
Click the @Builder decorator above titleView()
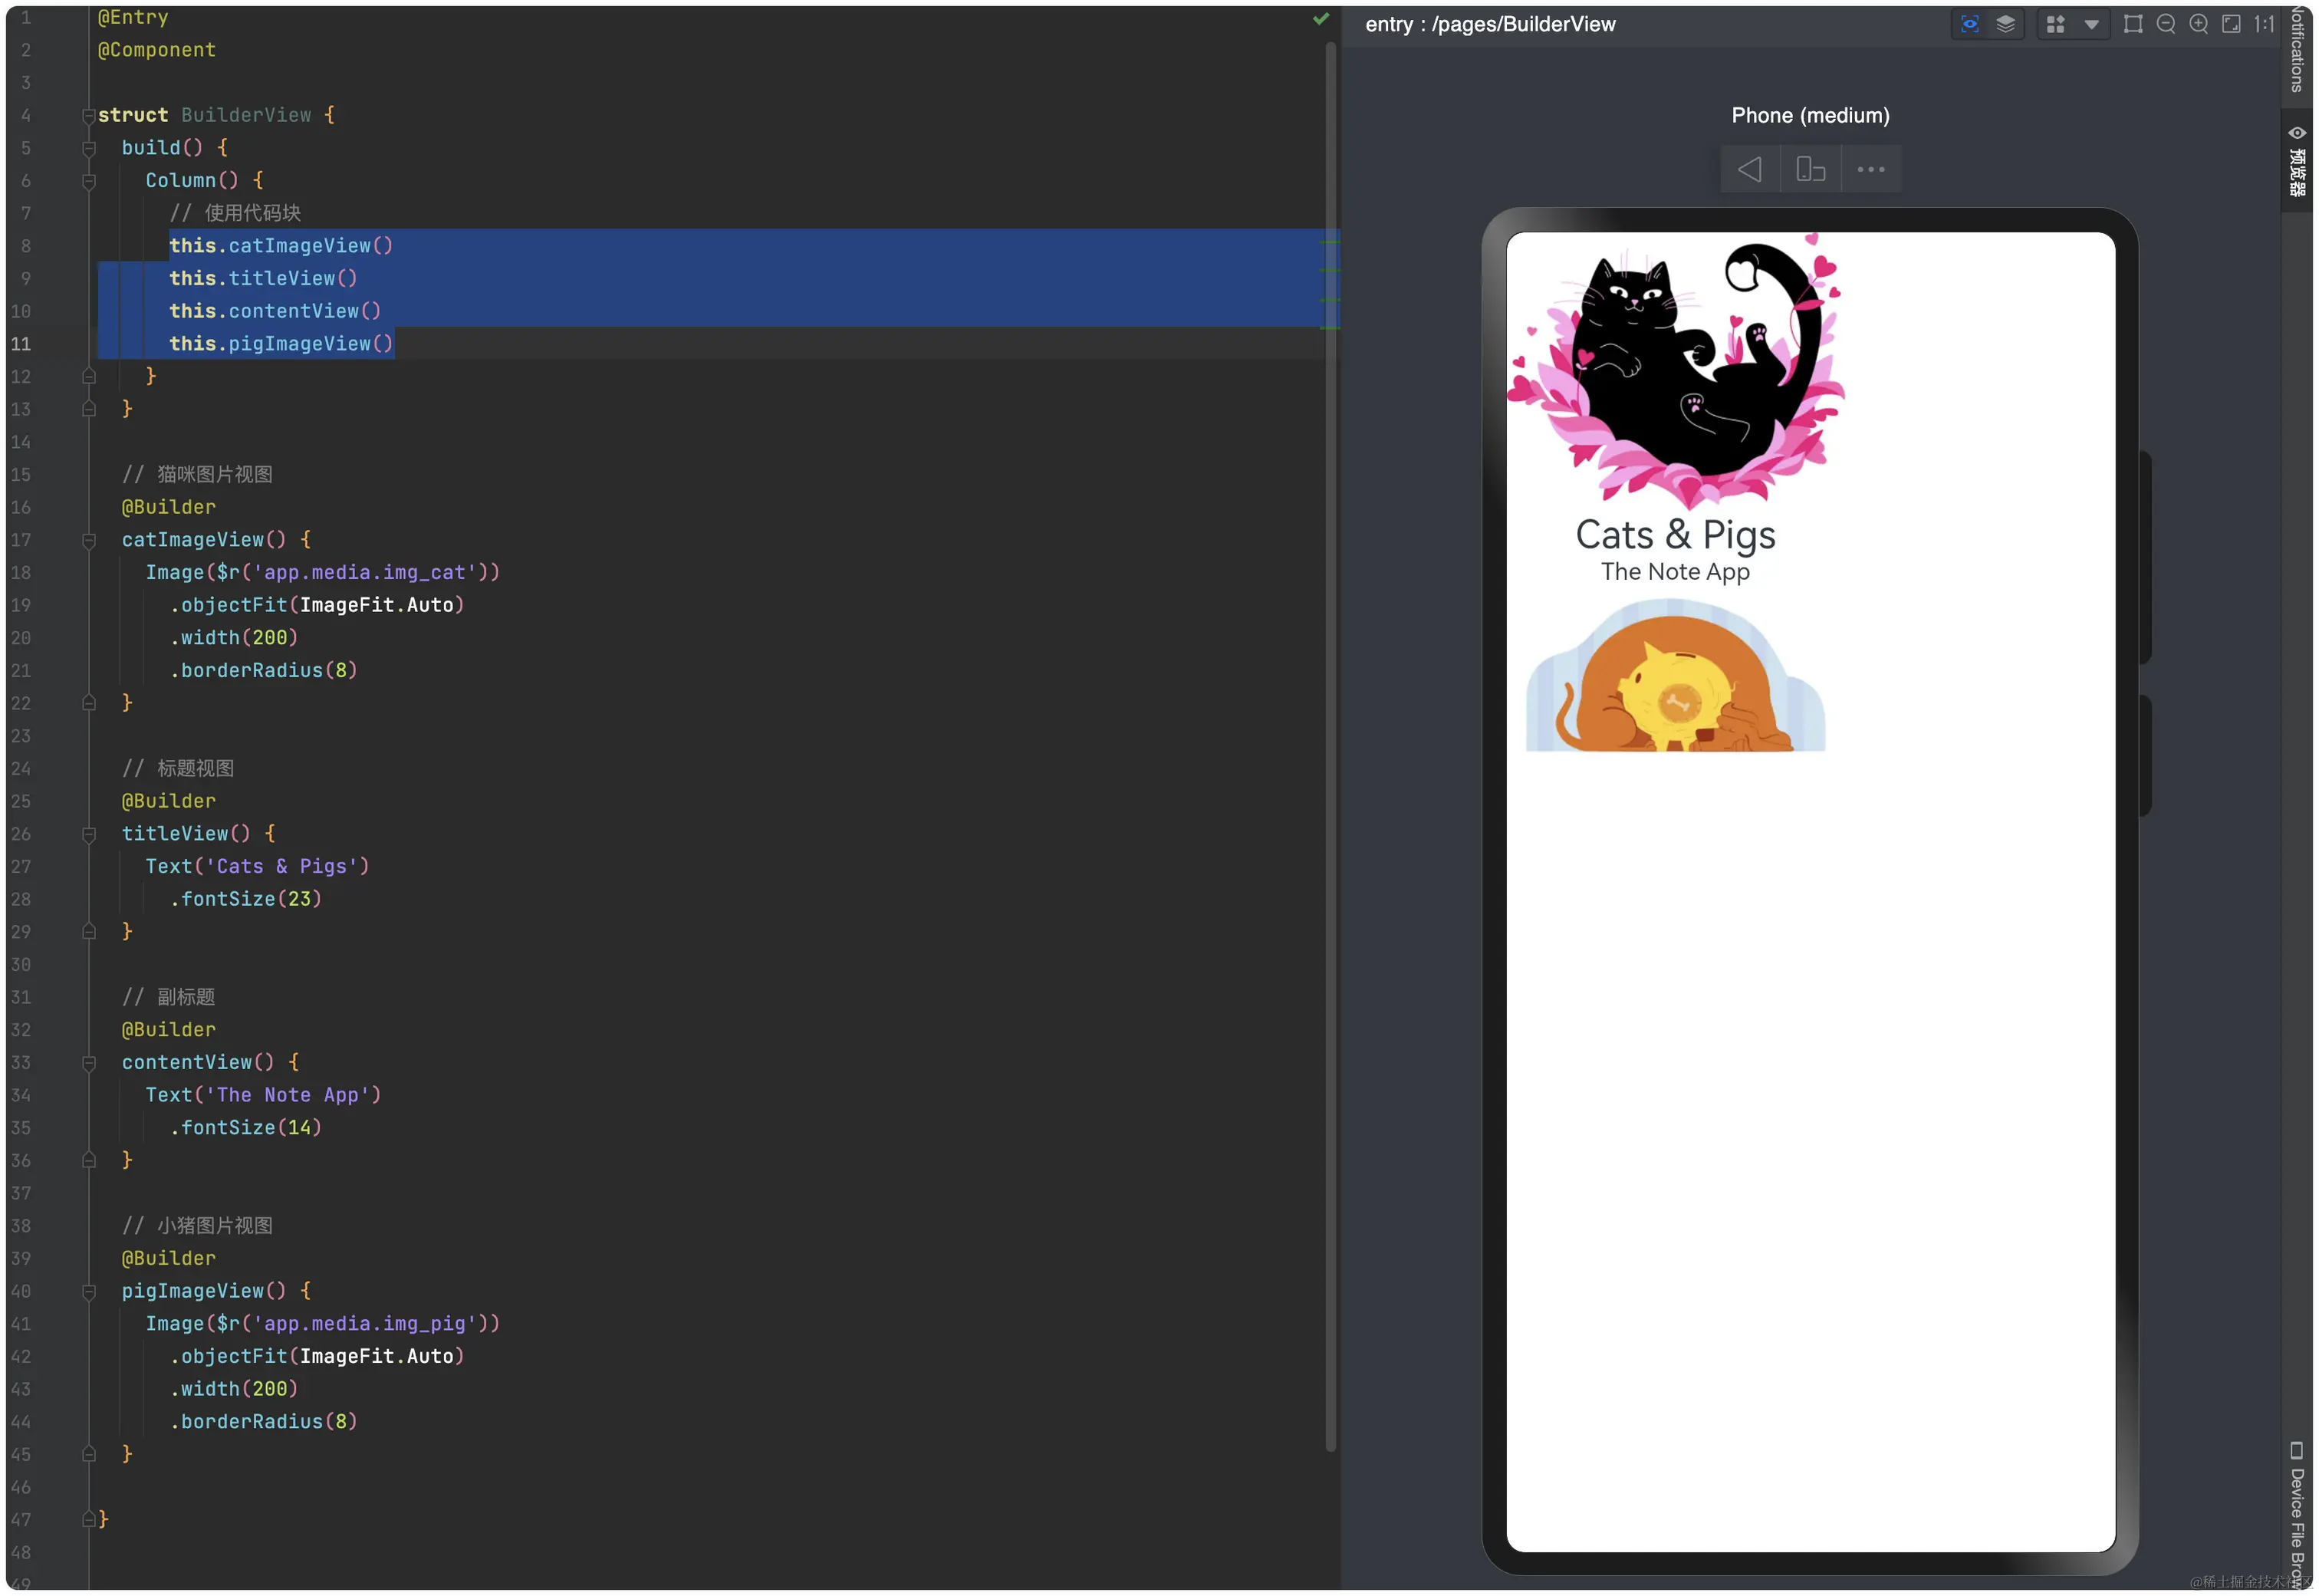pos(168,802)
